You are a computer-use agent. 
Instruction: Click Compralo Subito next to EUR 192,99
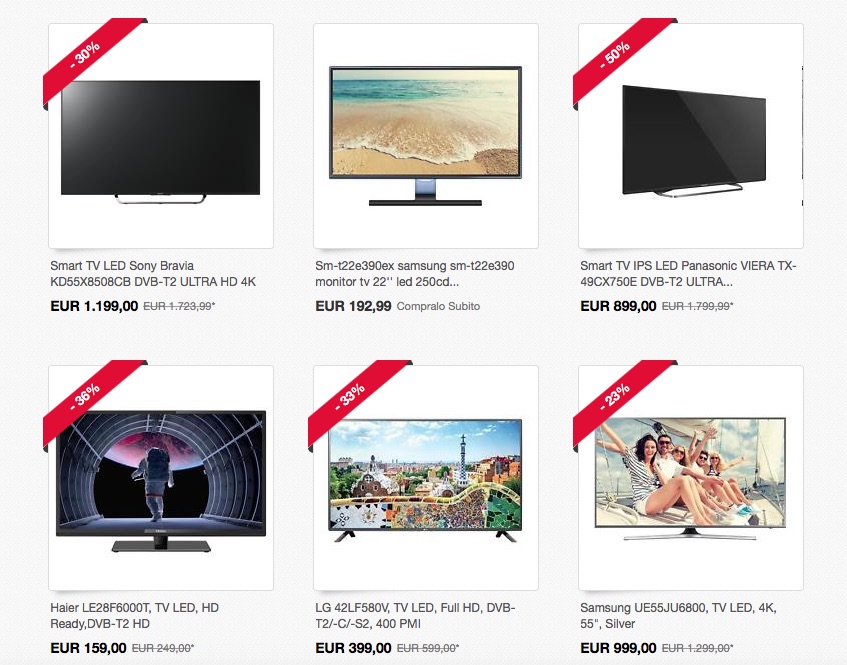click(438, 306)
